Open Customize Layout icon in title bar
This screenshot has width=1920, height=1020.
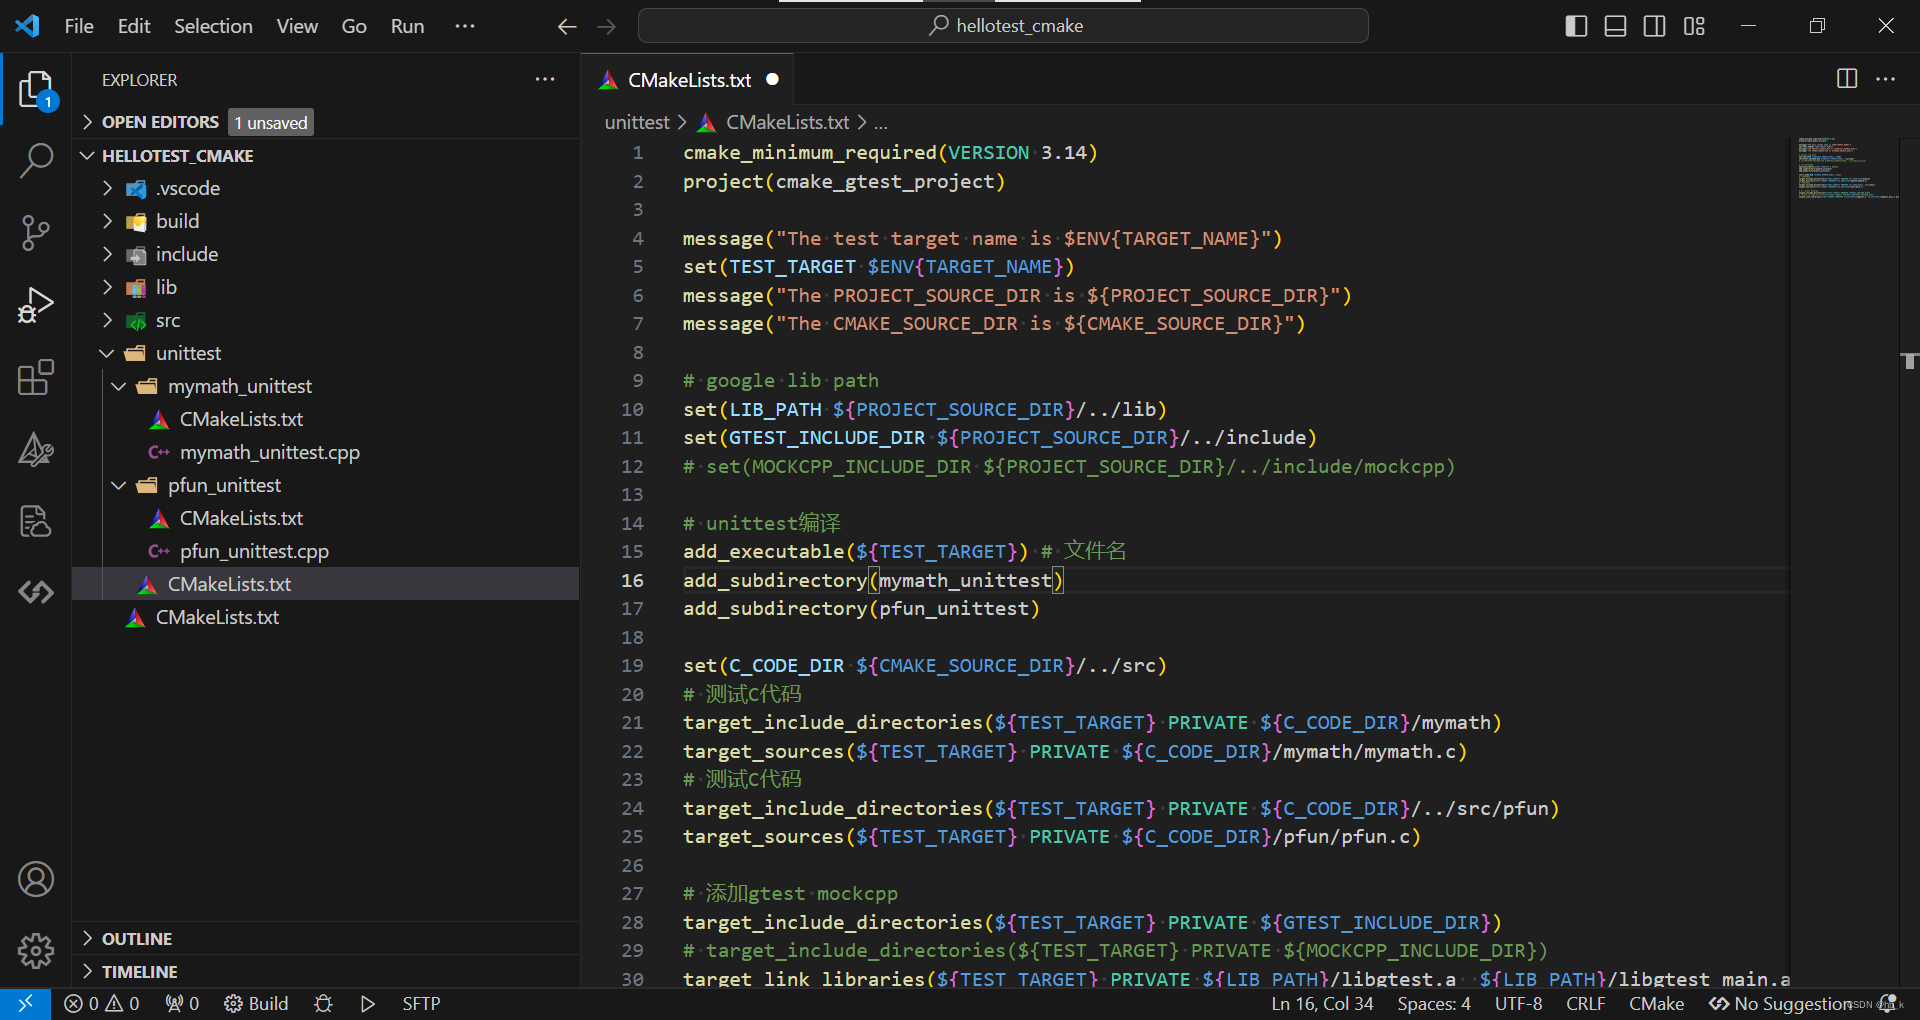pyautogui.click(x=1694, y=26)
